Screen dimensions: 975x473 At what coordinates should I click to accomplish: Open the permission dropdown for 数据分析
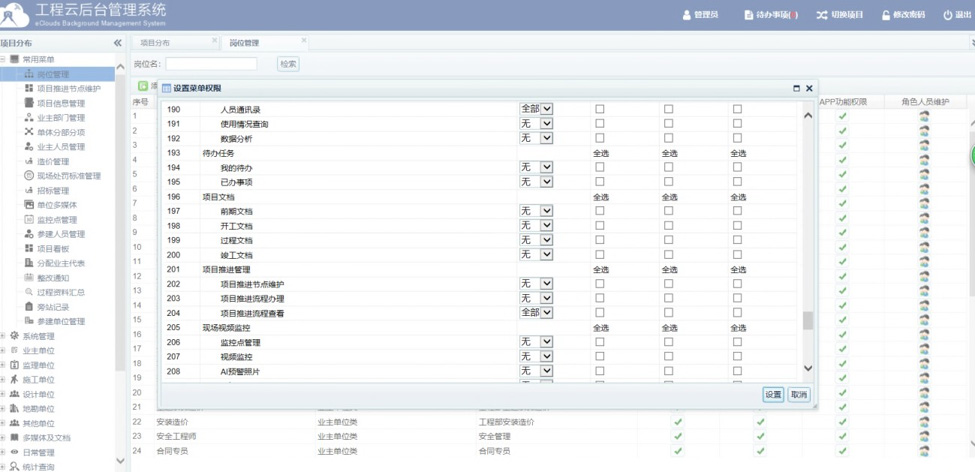546,138
